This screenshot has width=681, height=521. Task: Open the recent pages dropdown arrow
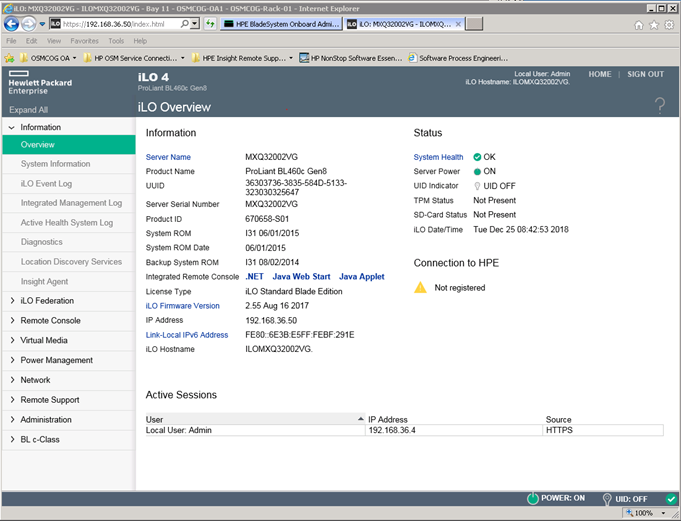42,24
